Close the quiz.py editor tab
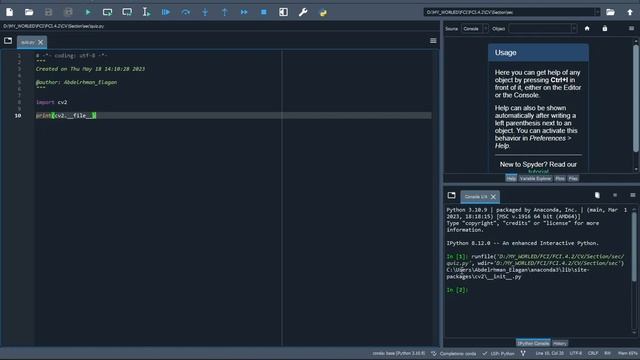The width and height of the screenshot is (640, 360). click(x=40, y=42)
